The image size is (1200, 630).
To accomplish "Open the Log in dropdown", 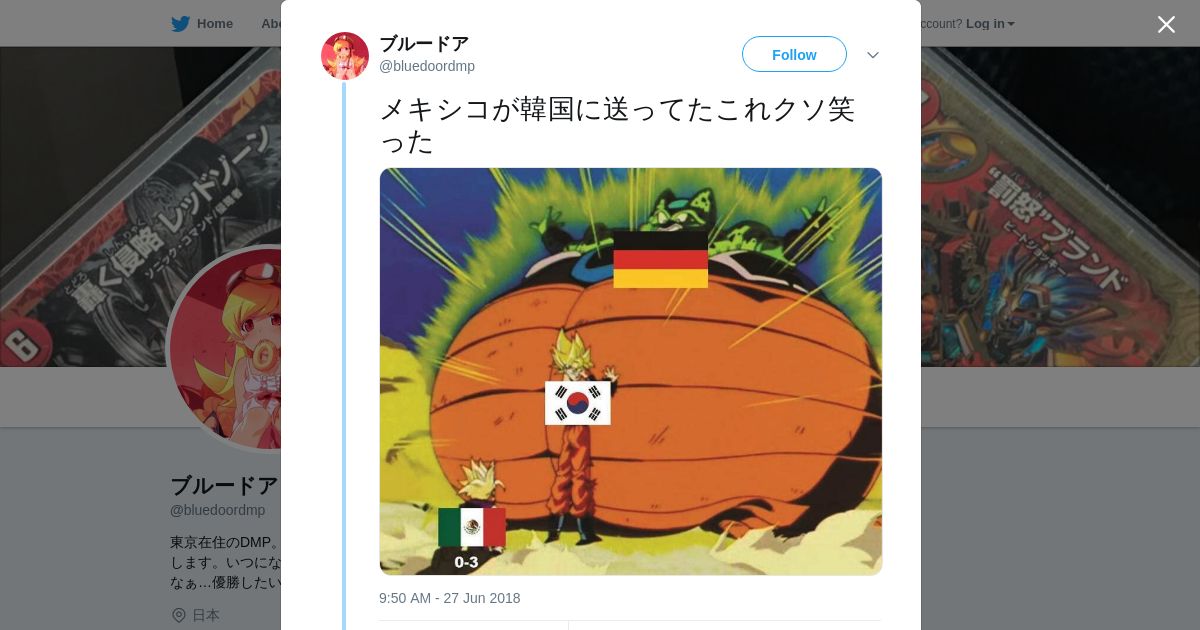I will click(990, 23).
